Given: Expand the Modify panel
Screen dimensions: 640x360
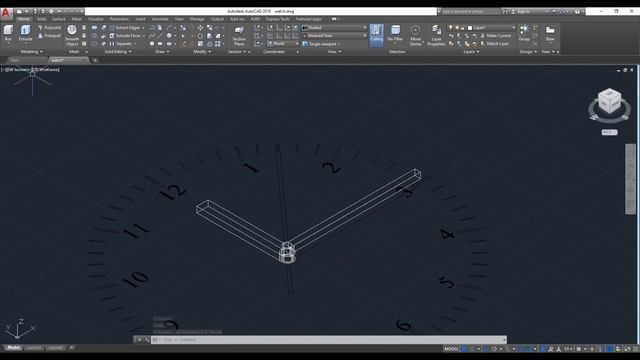Looking at the screenshot, I should click(x=202, y=52).
